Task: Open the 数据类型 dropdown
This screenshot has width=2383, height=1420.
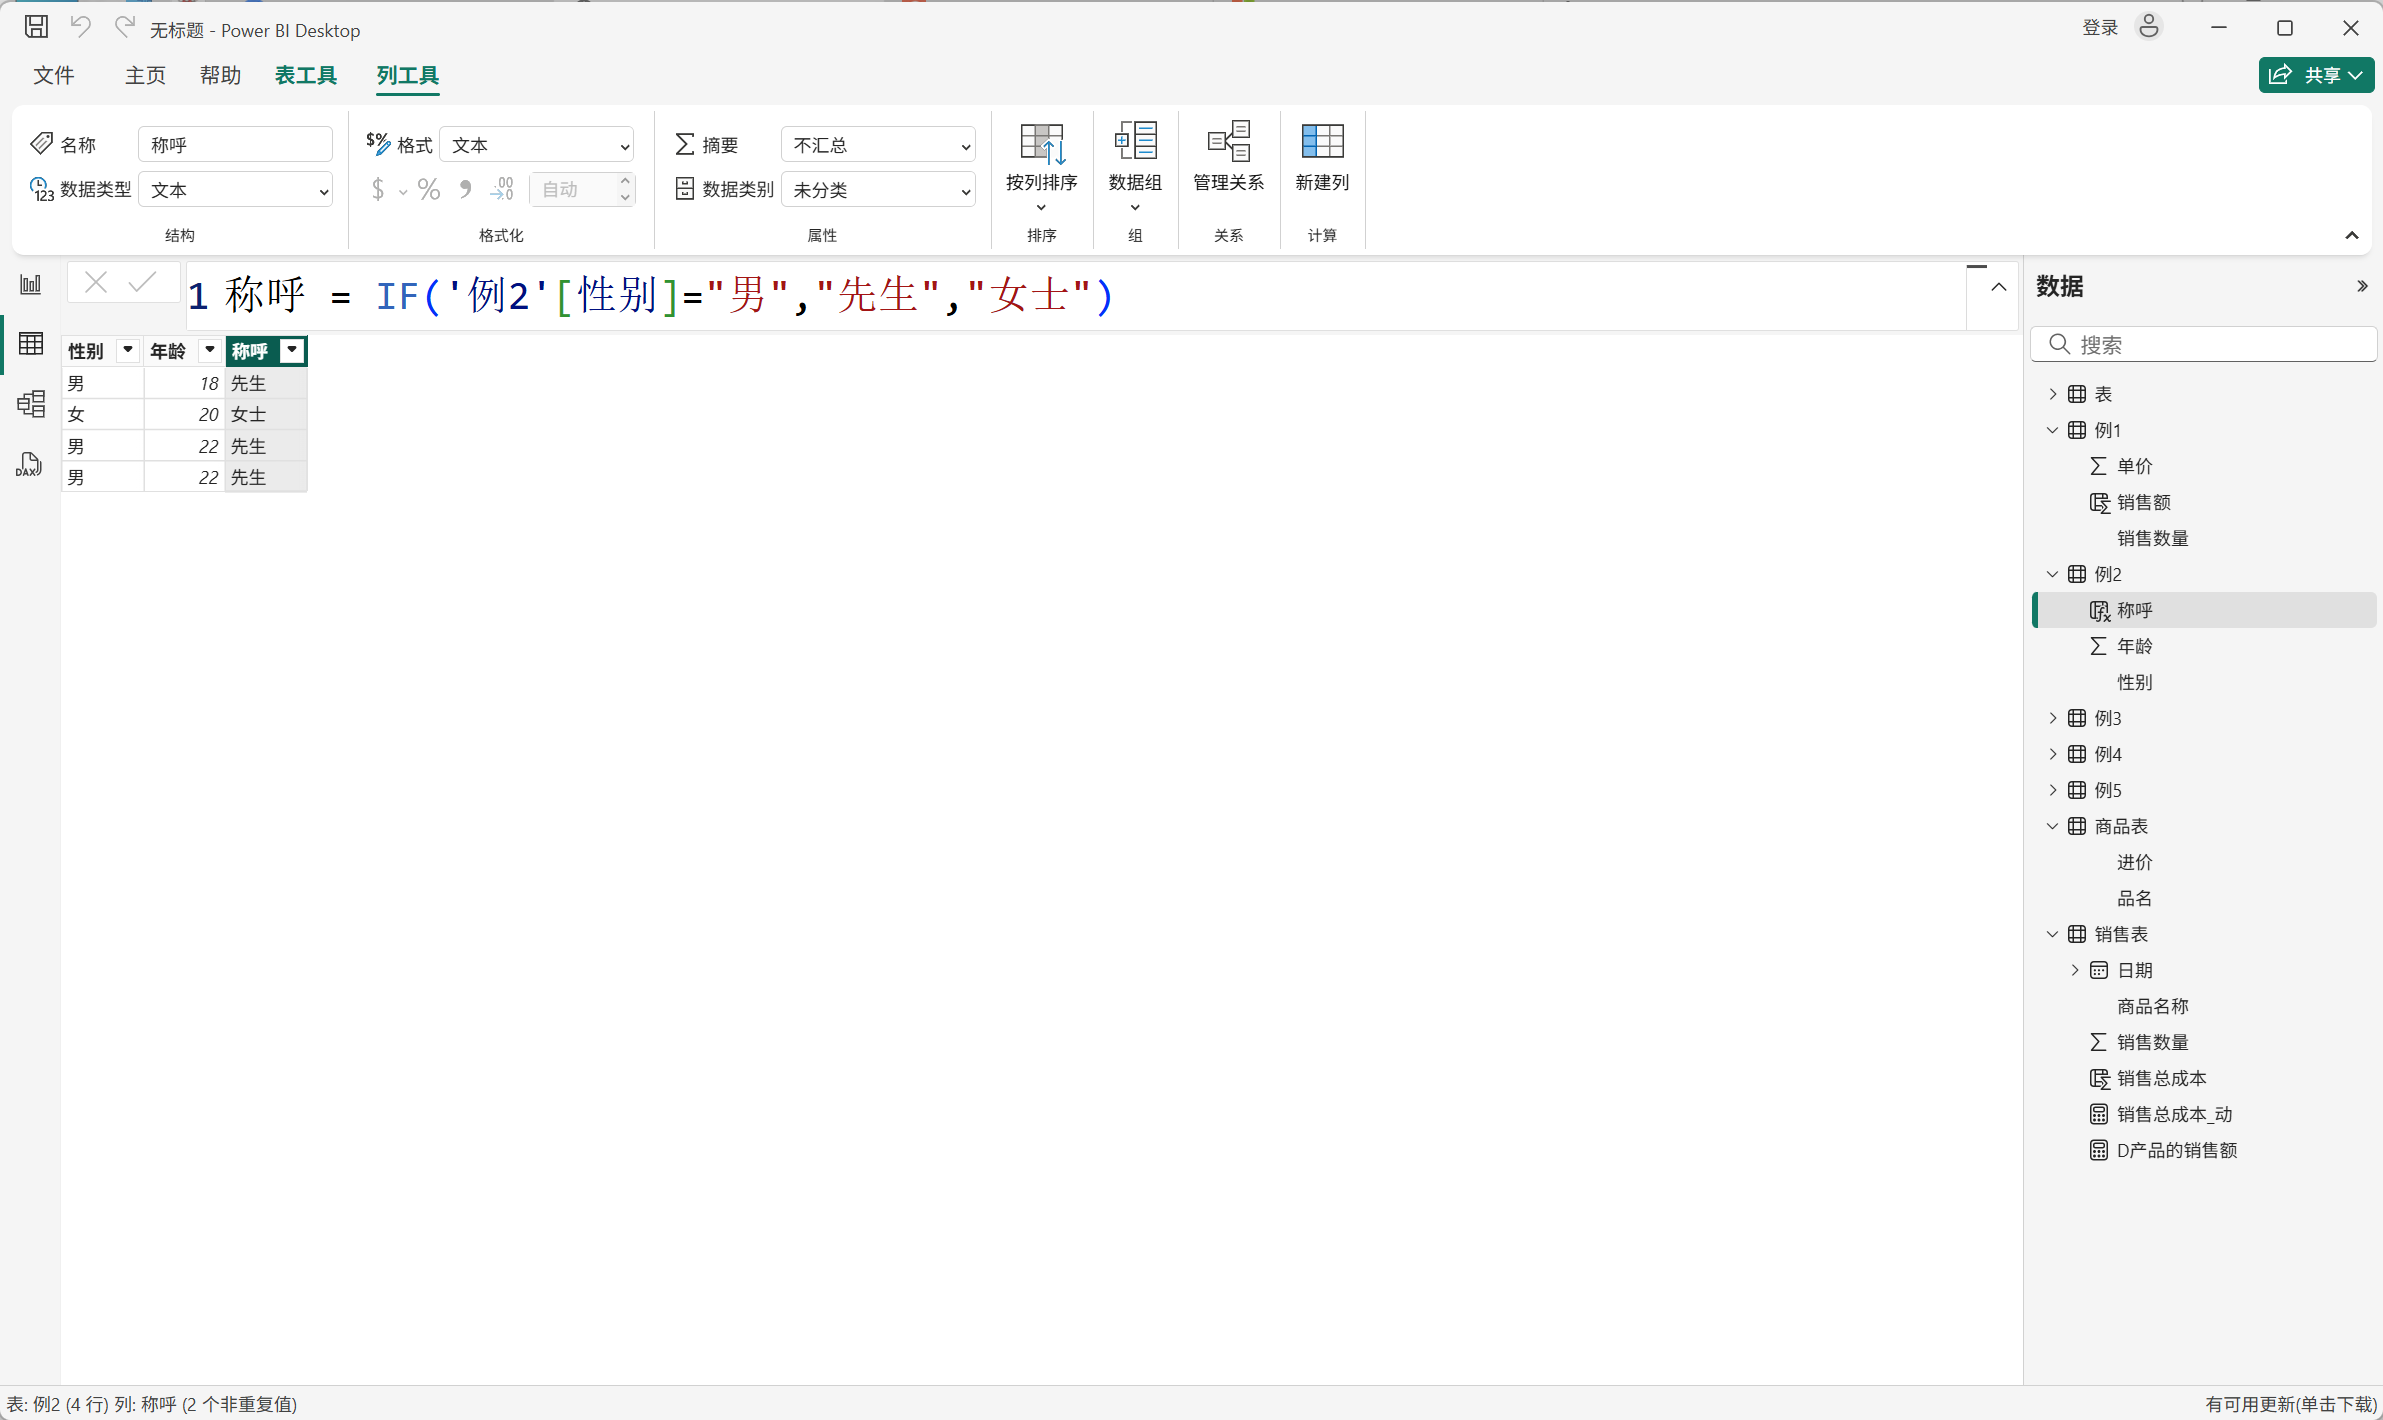Action: point(237,190)
